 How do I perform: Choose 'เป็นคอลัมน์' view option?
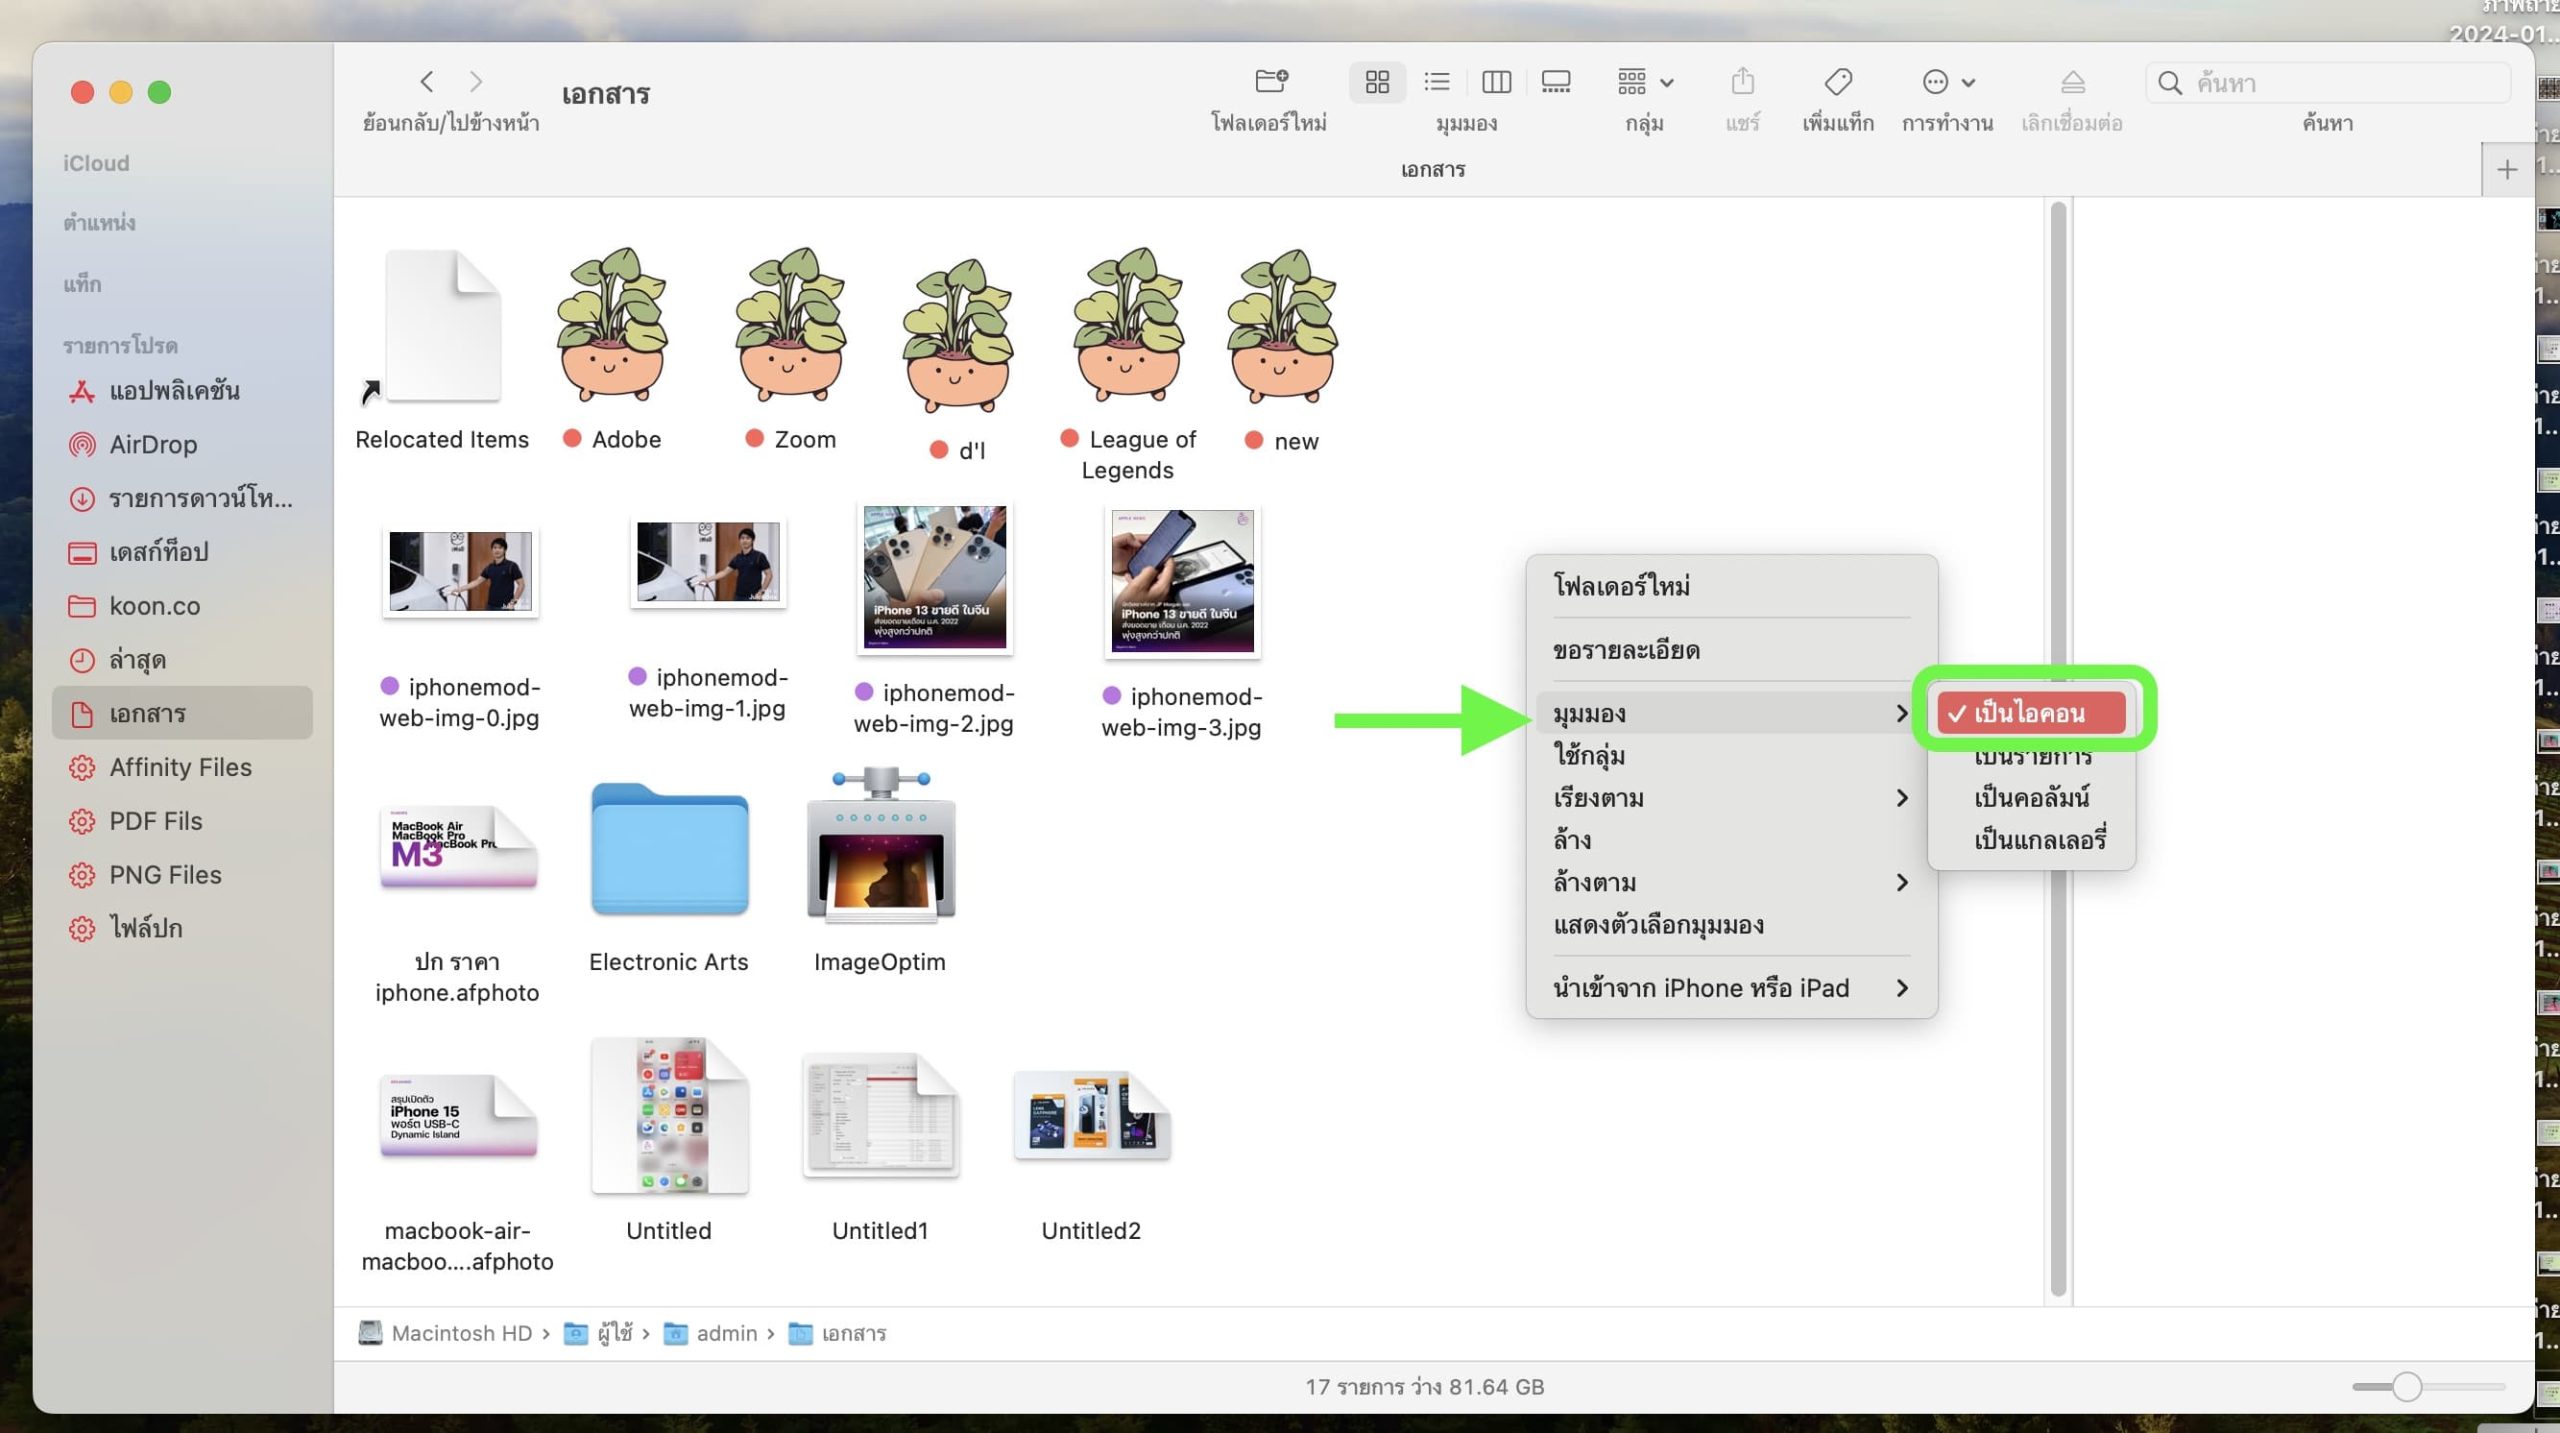[2030, 798]
